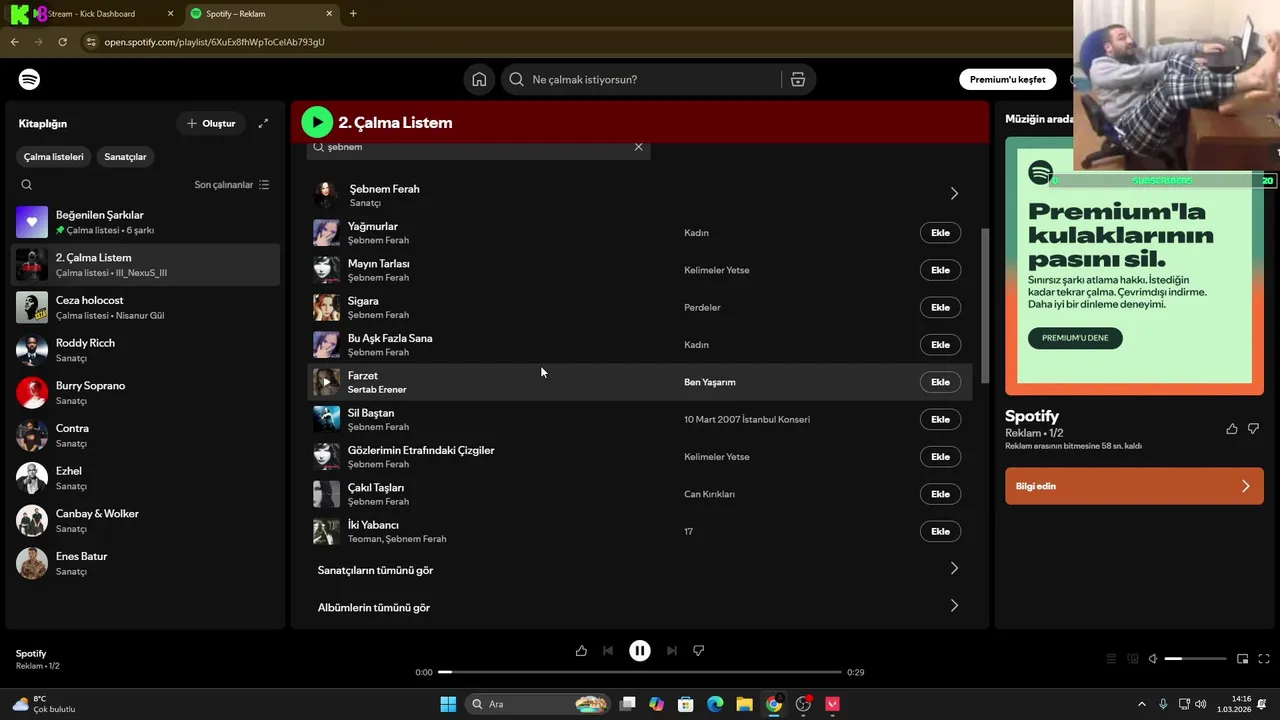Pause playback with the pause button
This screenshot has width=1280, height=720.
[x=640, y=651]
